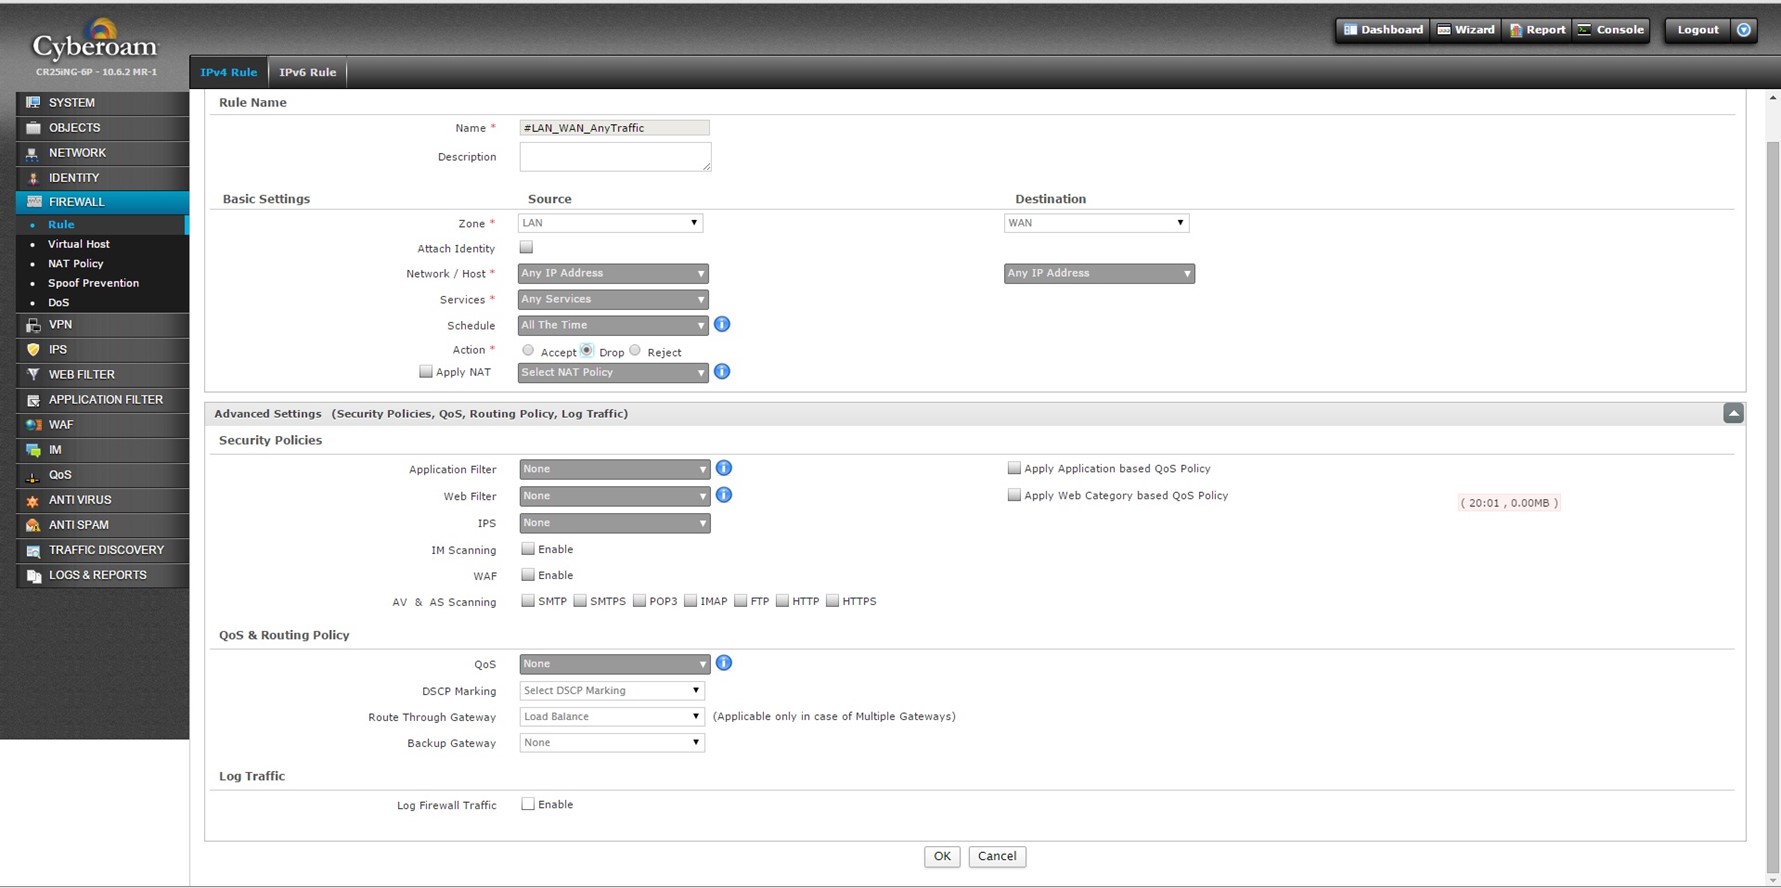Open the Backup Gateway dropdown
Viewport: 1781px width, 888px height.
click(612, 743)
